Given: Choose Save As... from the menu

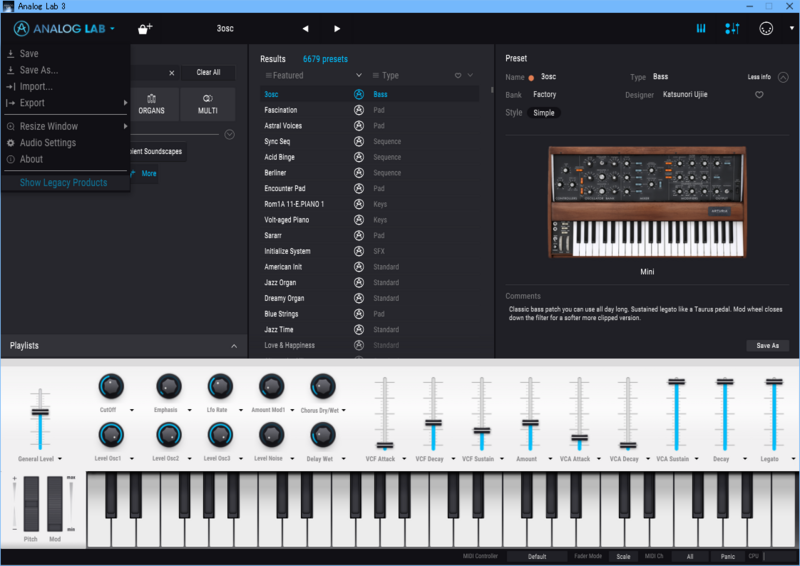Looking at the screenshot, I should pyautogui.click(x=39, y=70).
